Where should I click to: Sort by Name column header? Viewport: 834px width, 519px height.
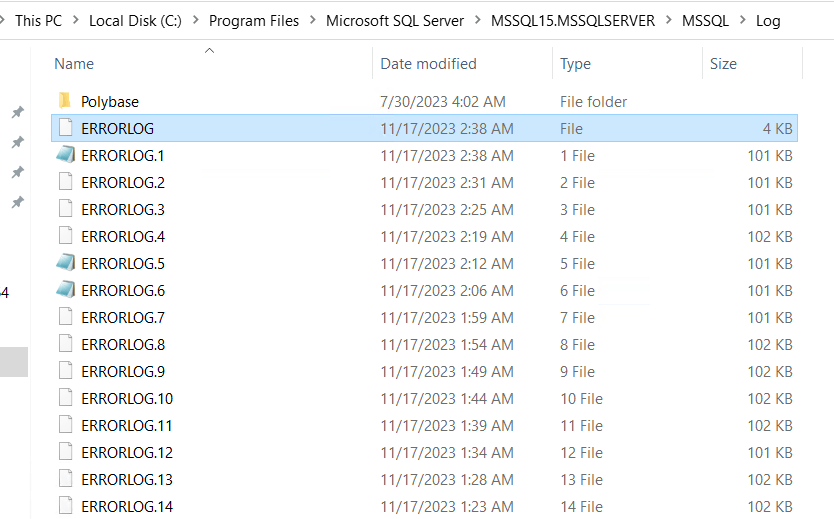coord(74,64)
